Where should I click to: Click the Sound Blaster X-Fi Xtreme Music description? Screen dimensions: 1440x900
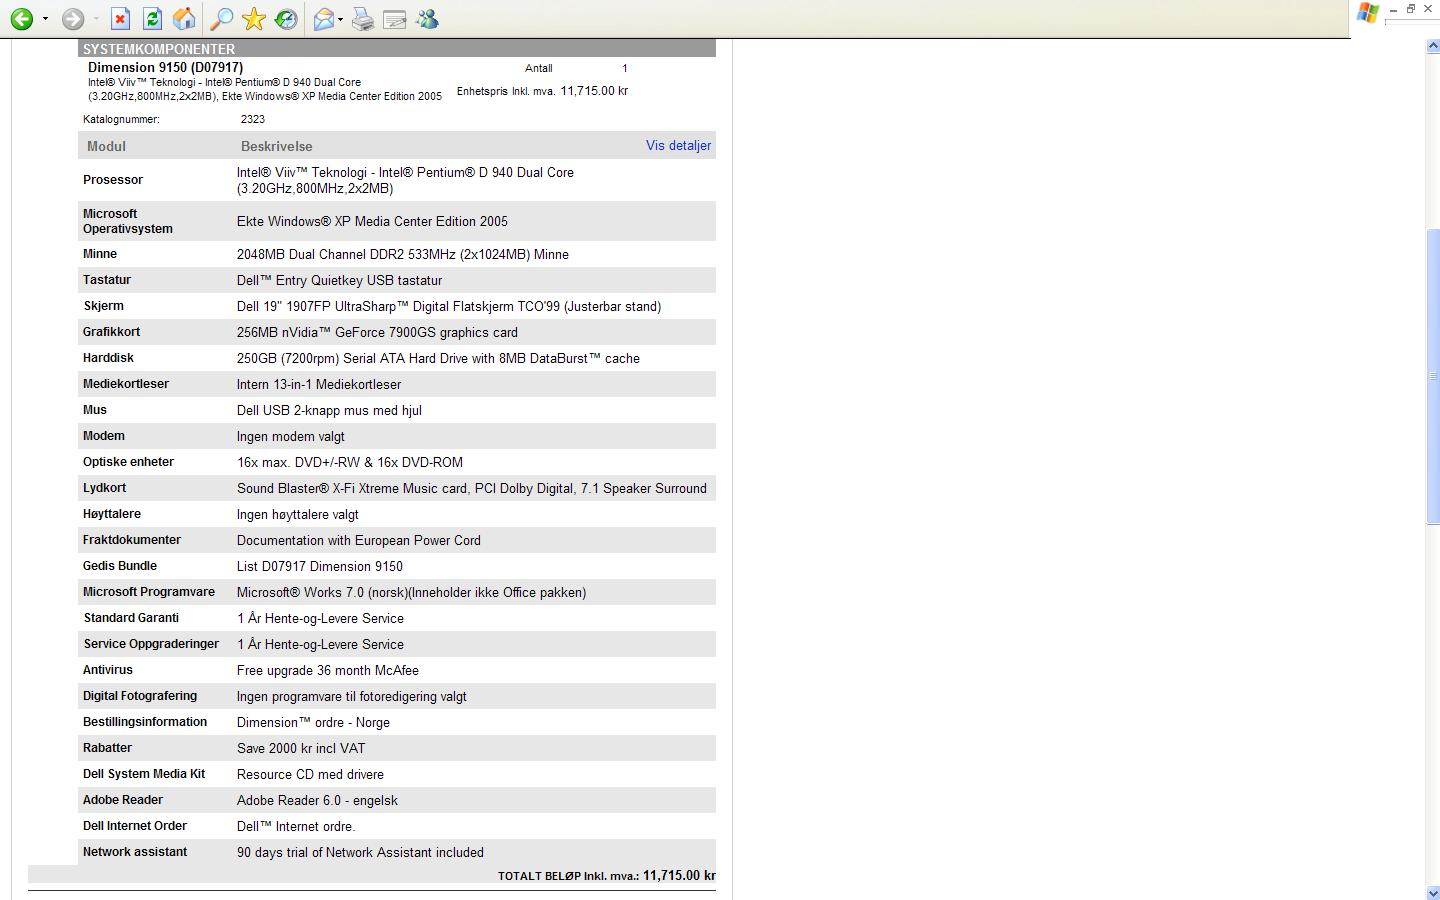[472, 488]
